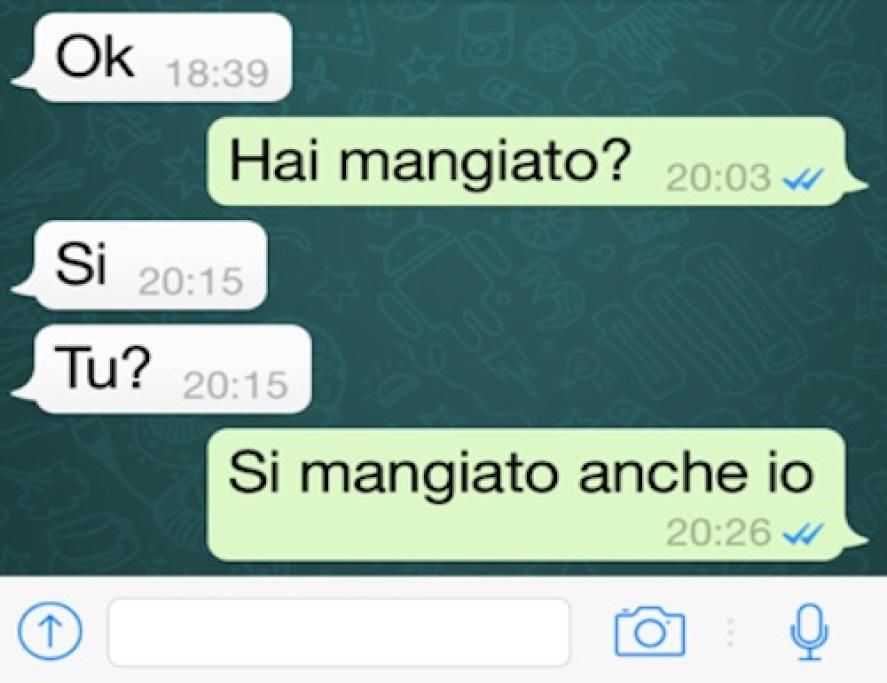
Task: Click the read receipt ticks beside 20:26
Action: [x=802, y=533]
